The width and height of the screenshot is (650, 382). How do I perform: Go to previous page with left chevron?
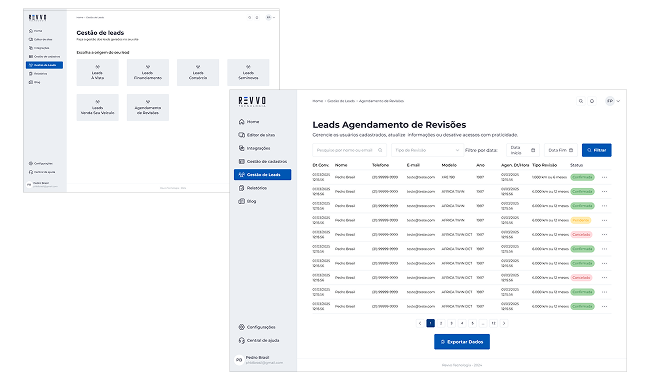click(420, 323)
